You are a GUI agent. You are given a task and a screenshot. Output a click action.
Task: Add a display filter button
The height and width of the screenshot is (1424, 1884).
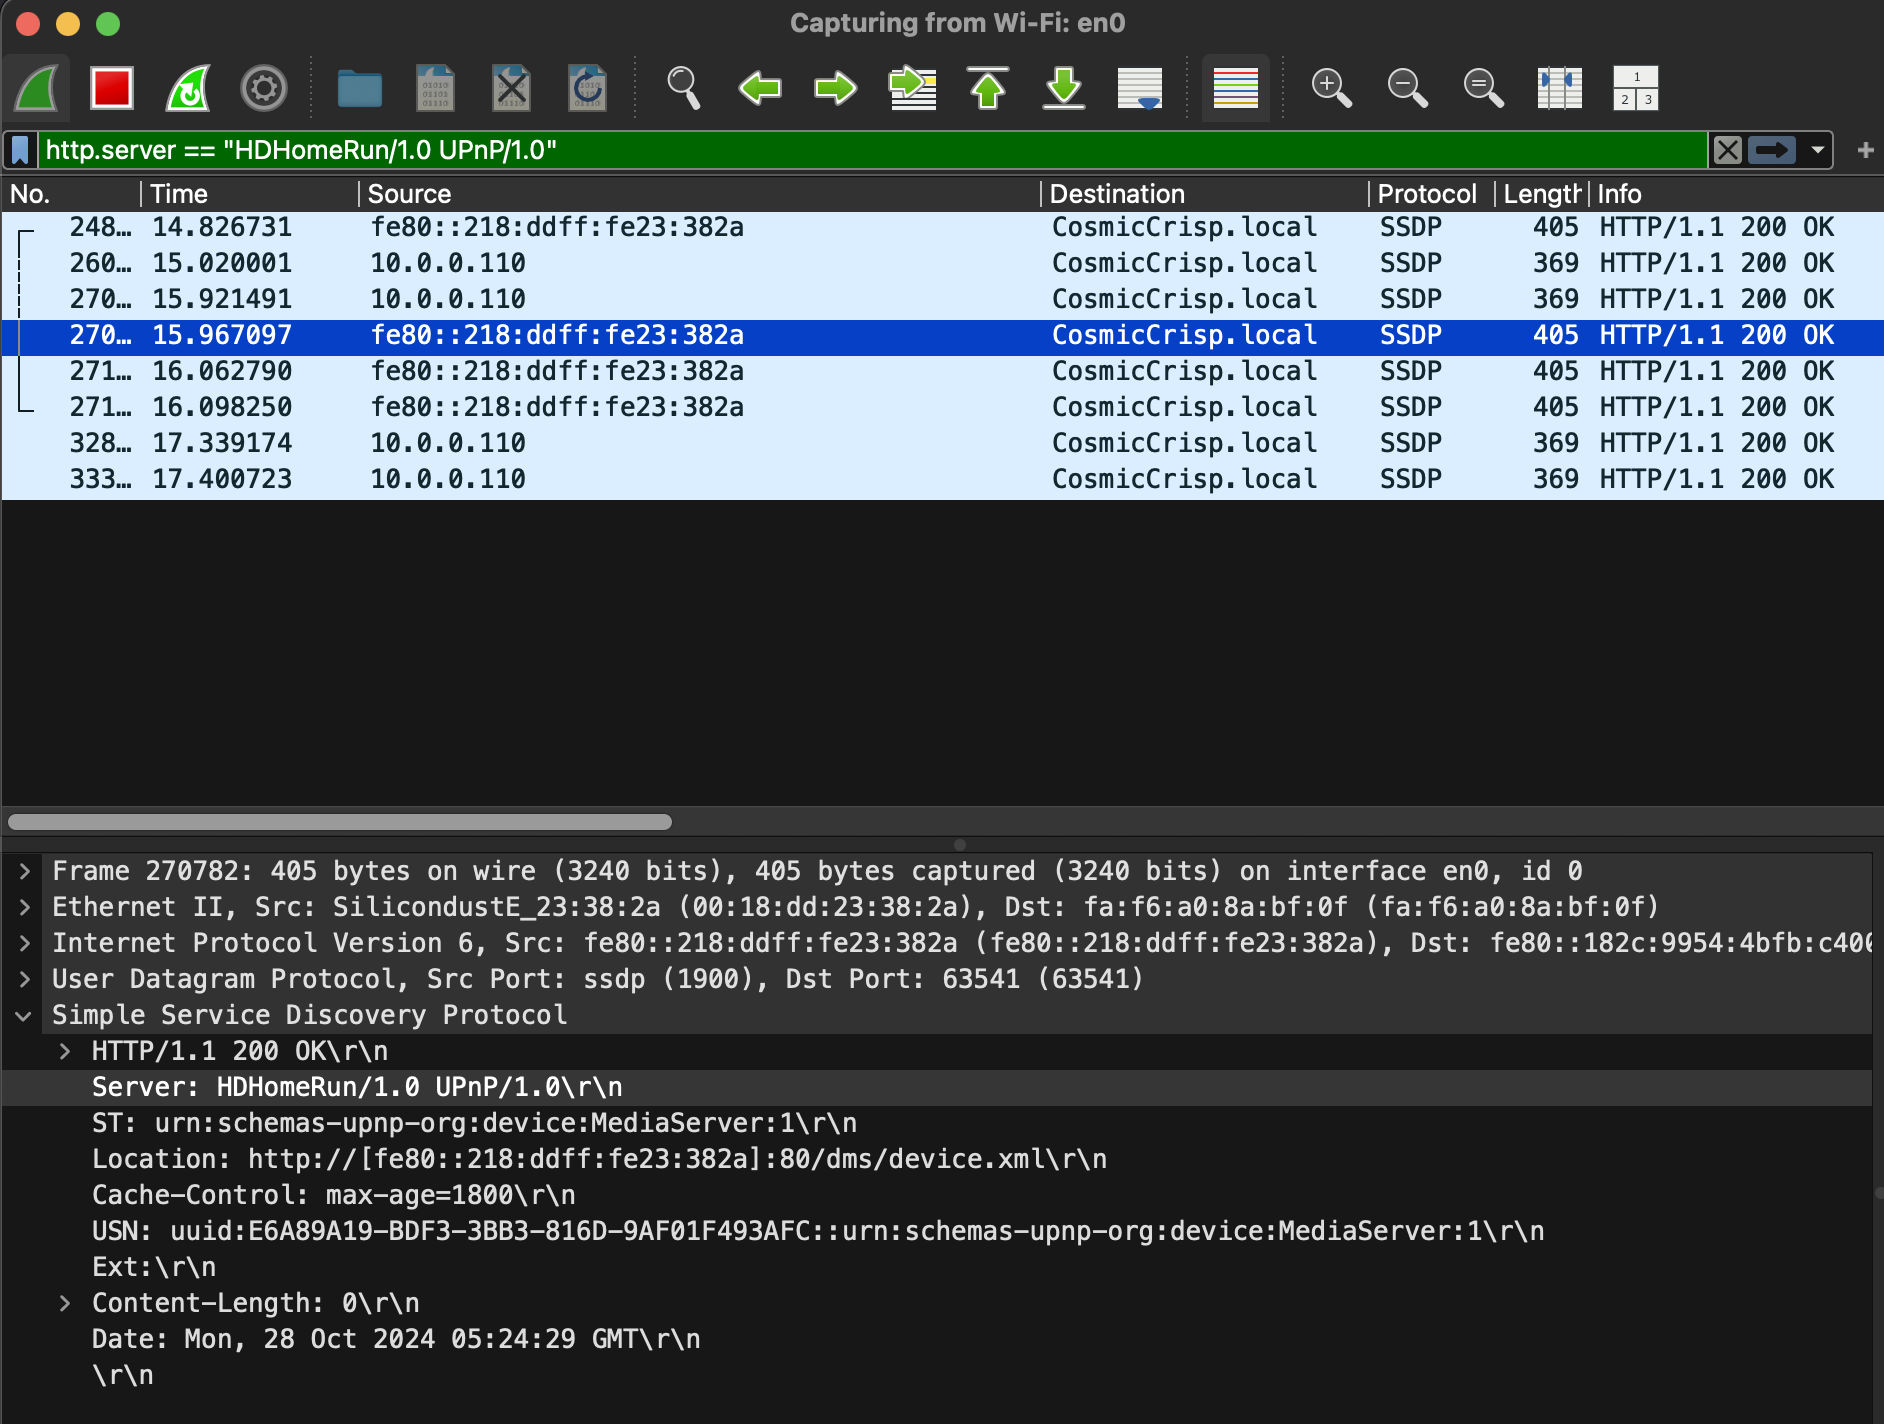coord(1865,151)
